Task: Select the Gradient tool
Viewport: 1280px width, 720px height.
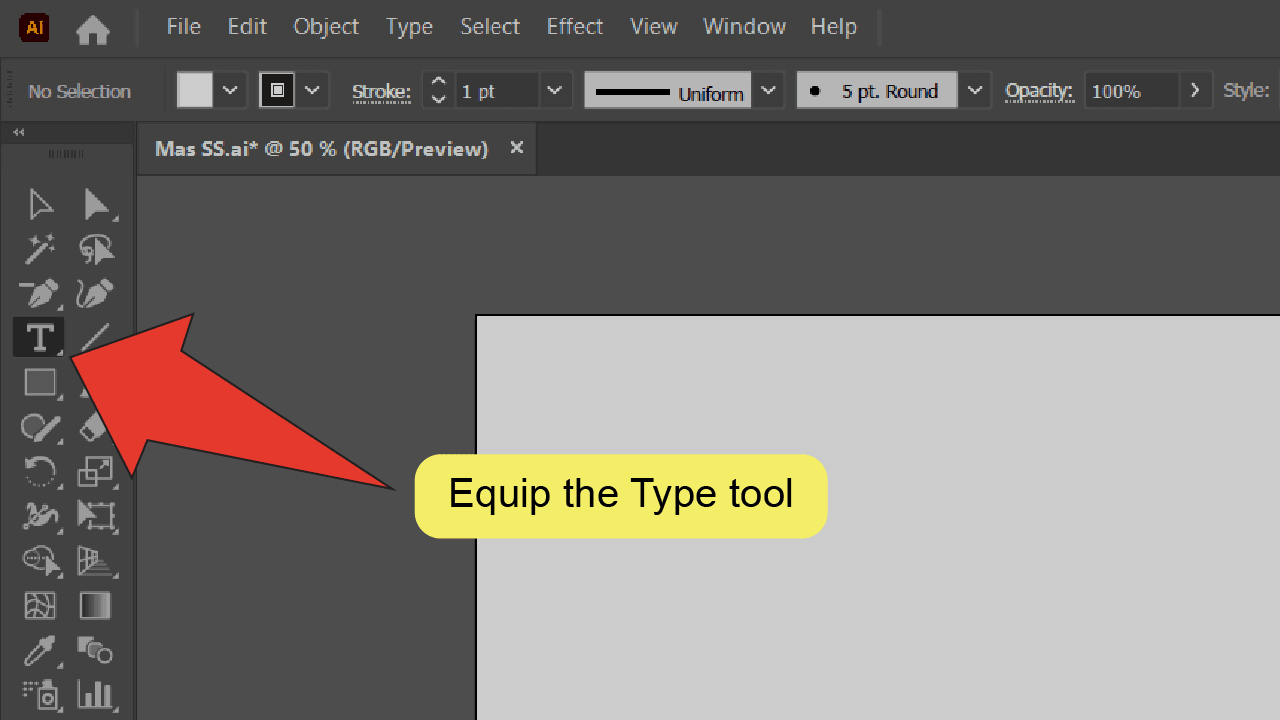Action: coord(96,606)
